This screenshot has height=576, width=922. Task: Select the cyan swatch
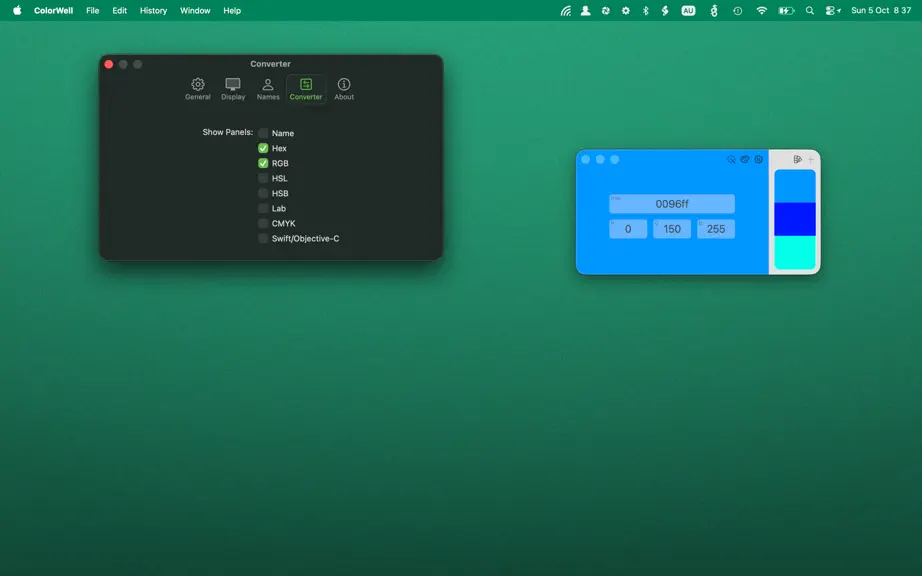tap(794, 253)
